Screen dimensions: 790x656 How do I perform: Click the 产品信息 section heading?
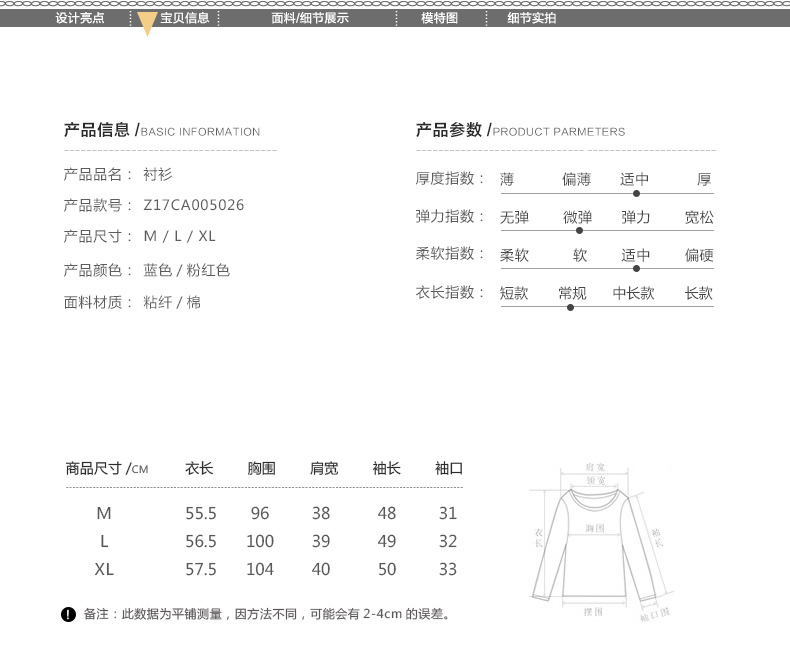tap(97, 130)
